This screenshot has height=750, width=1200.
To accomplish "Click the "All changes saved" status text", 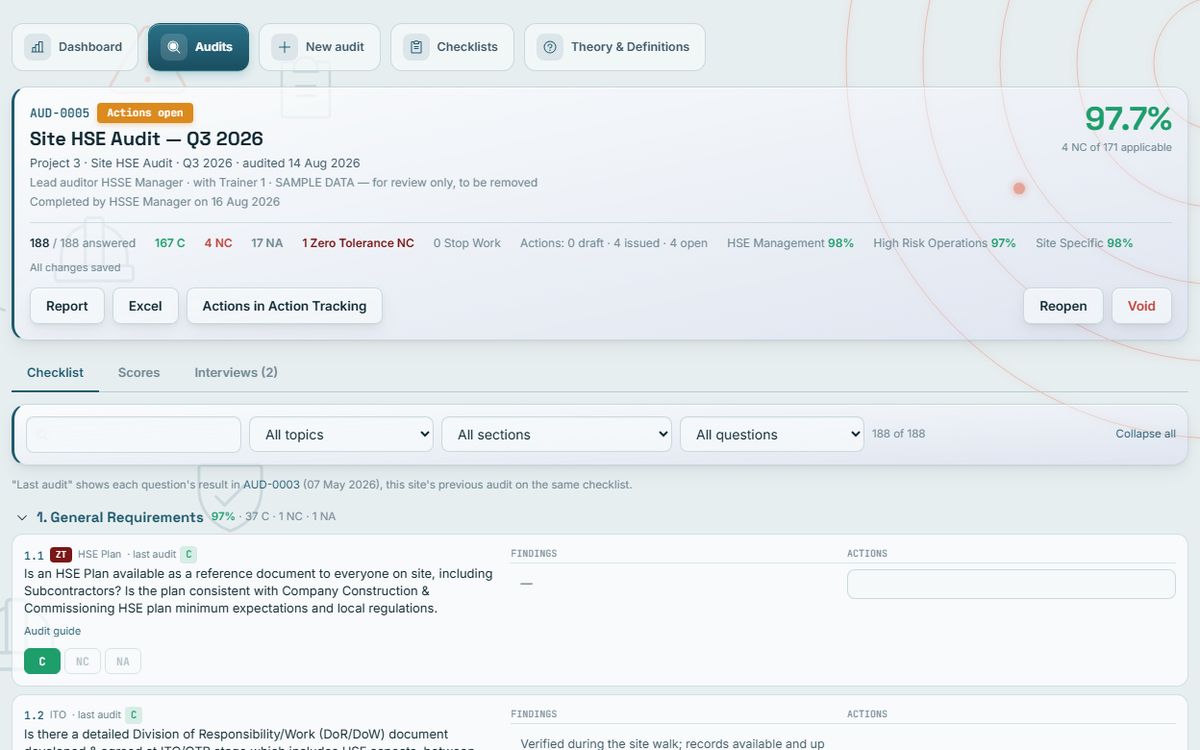I will coord(75,268).
